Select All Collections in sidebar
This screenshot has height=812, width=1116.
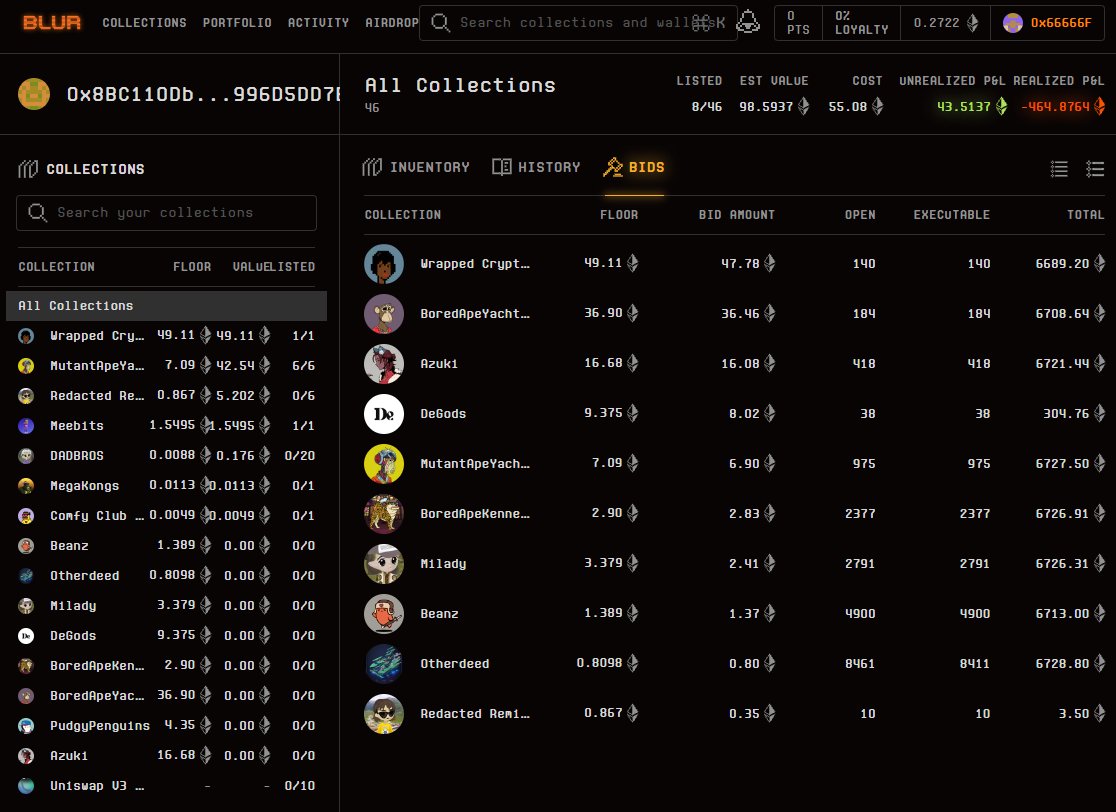point(167,305)
